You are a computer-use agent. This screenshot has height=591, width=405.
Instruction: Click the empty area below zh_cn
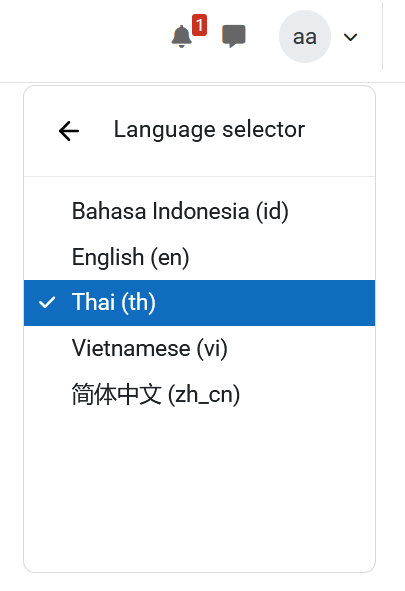(199, 494)
